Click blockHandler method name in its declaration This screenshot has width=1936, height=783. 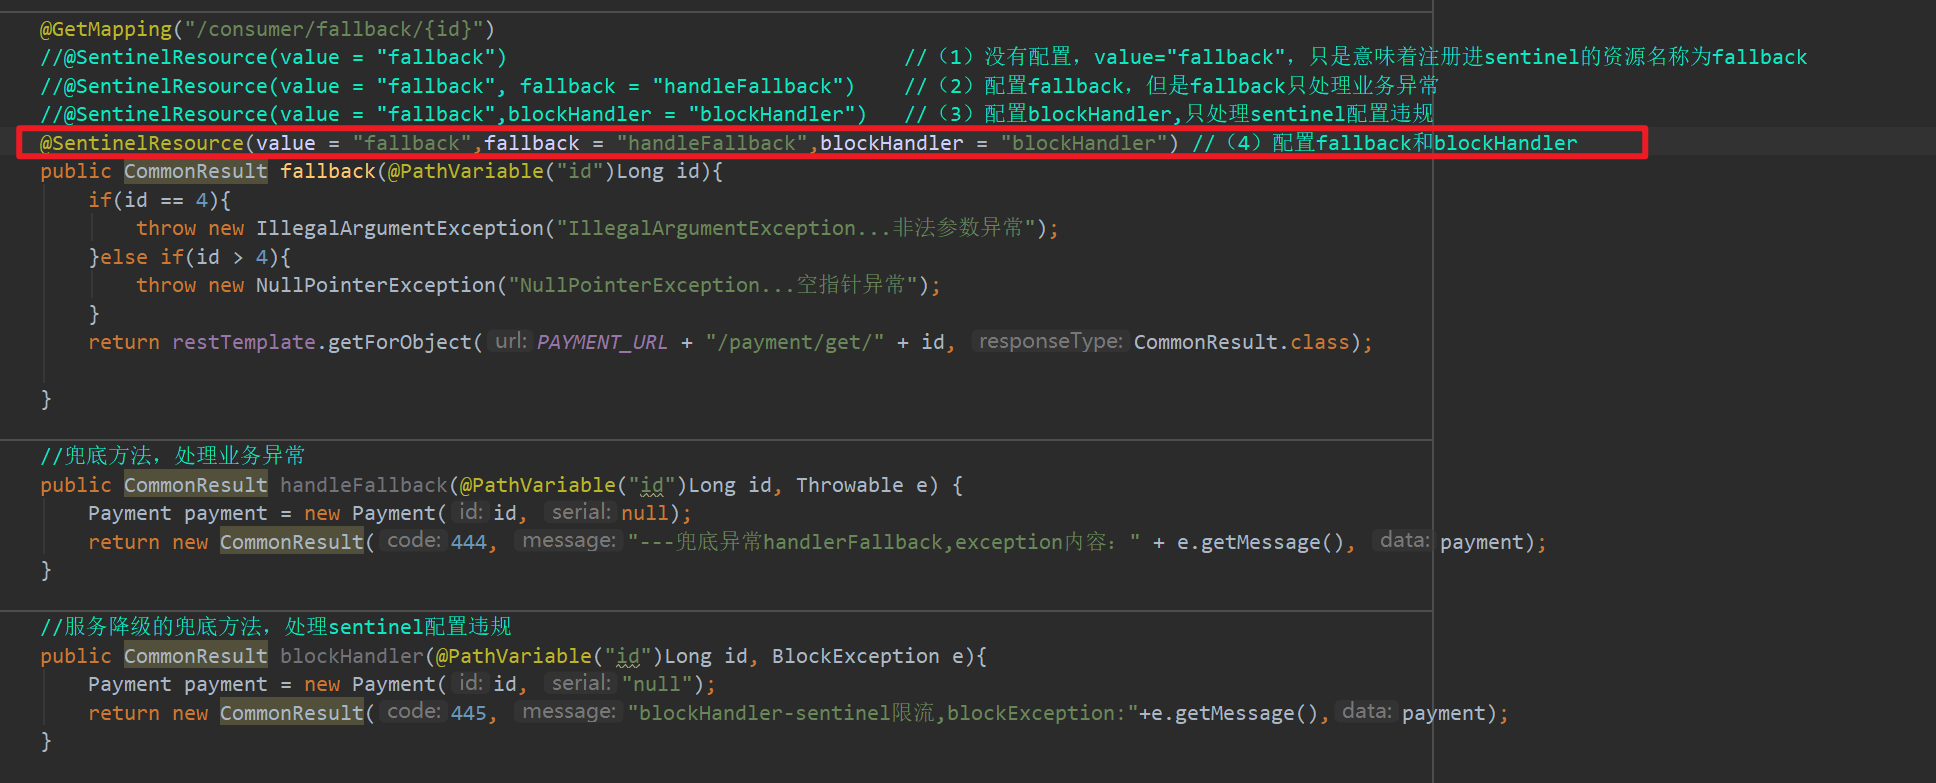352,656
